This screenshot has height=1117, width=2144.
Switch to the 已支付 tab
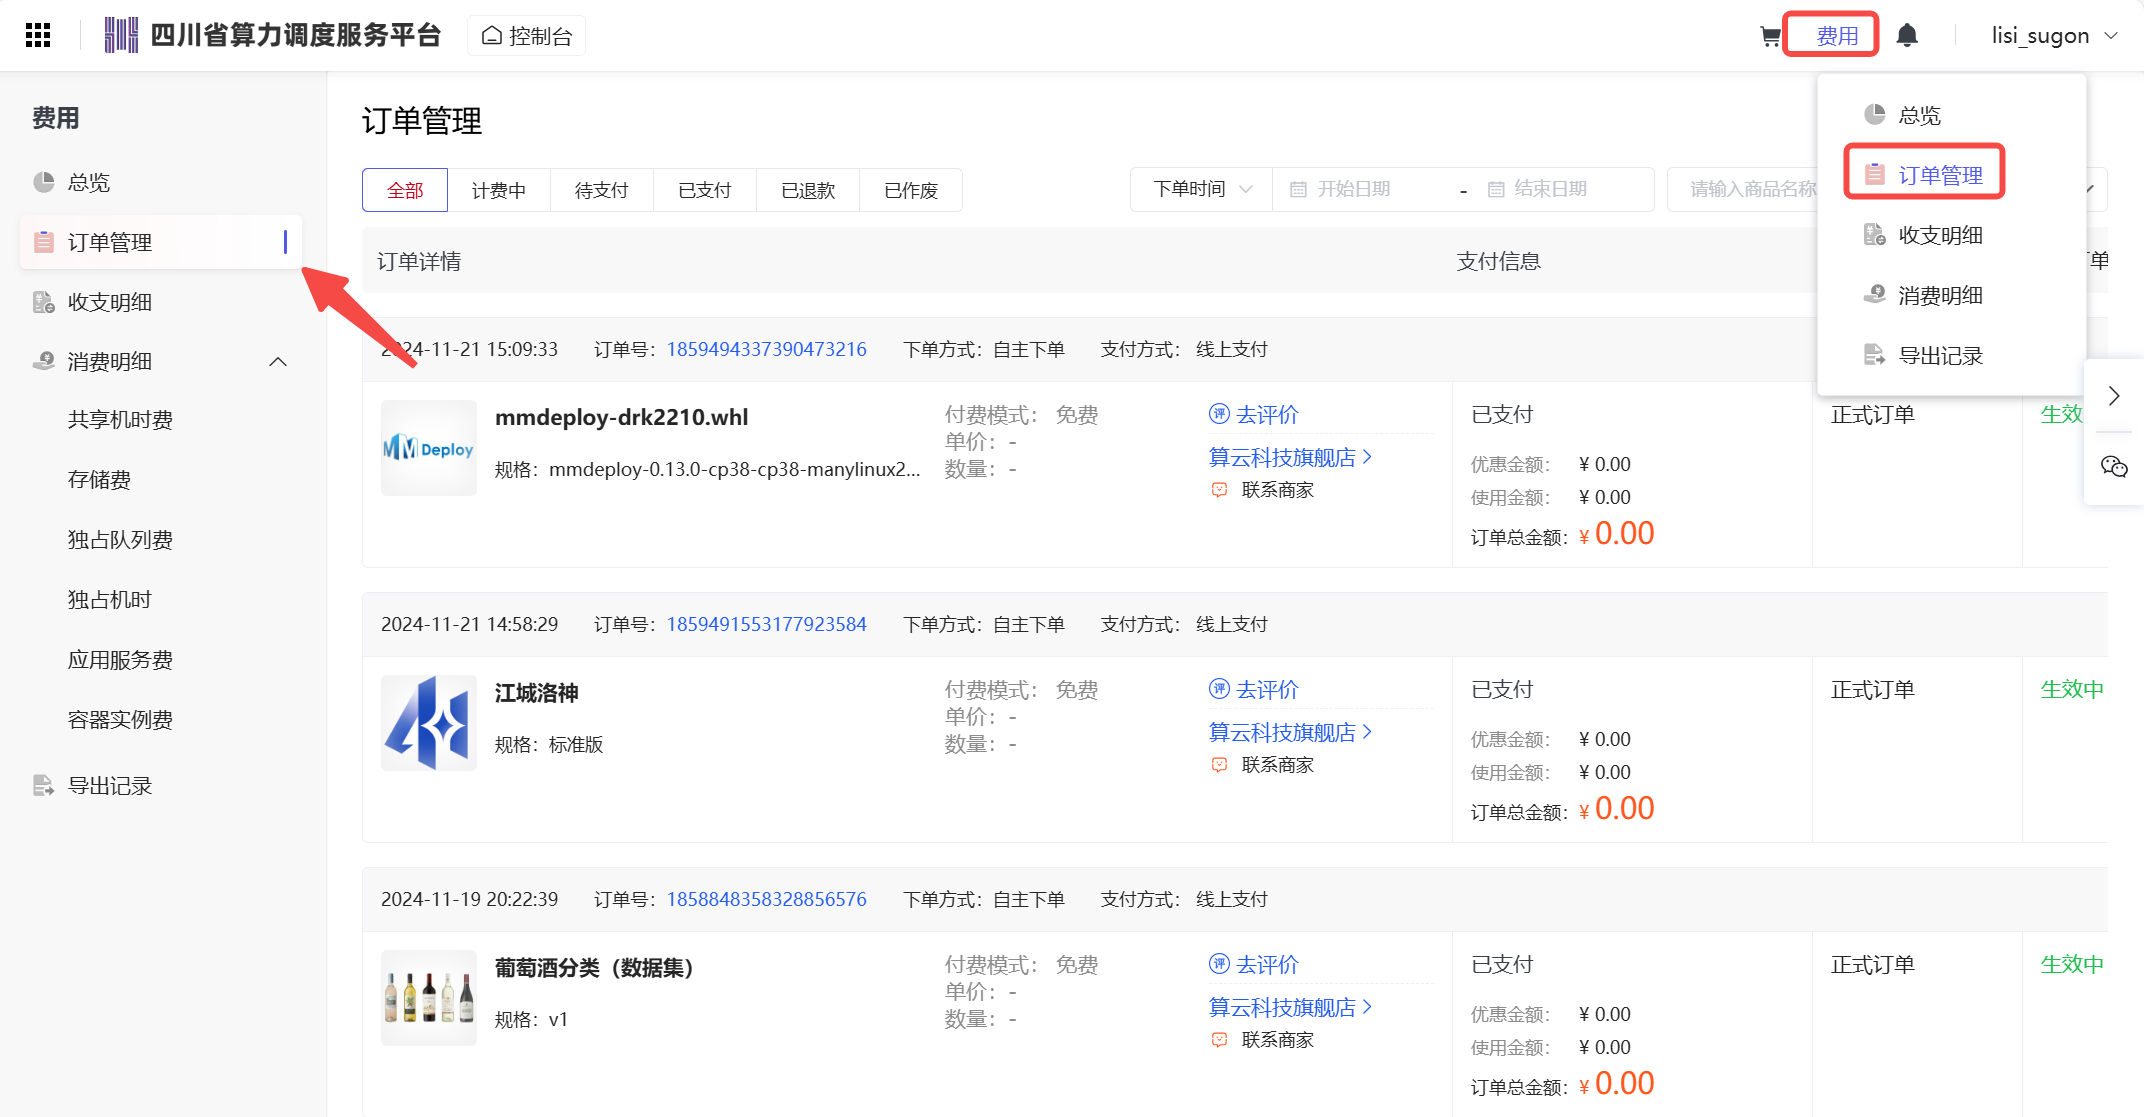point(705,190)
